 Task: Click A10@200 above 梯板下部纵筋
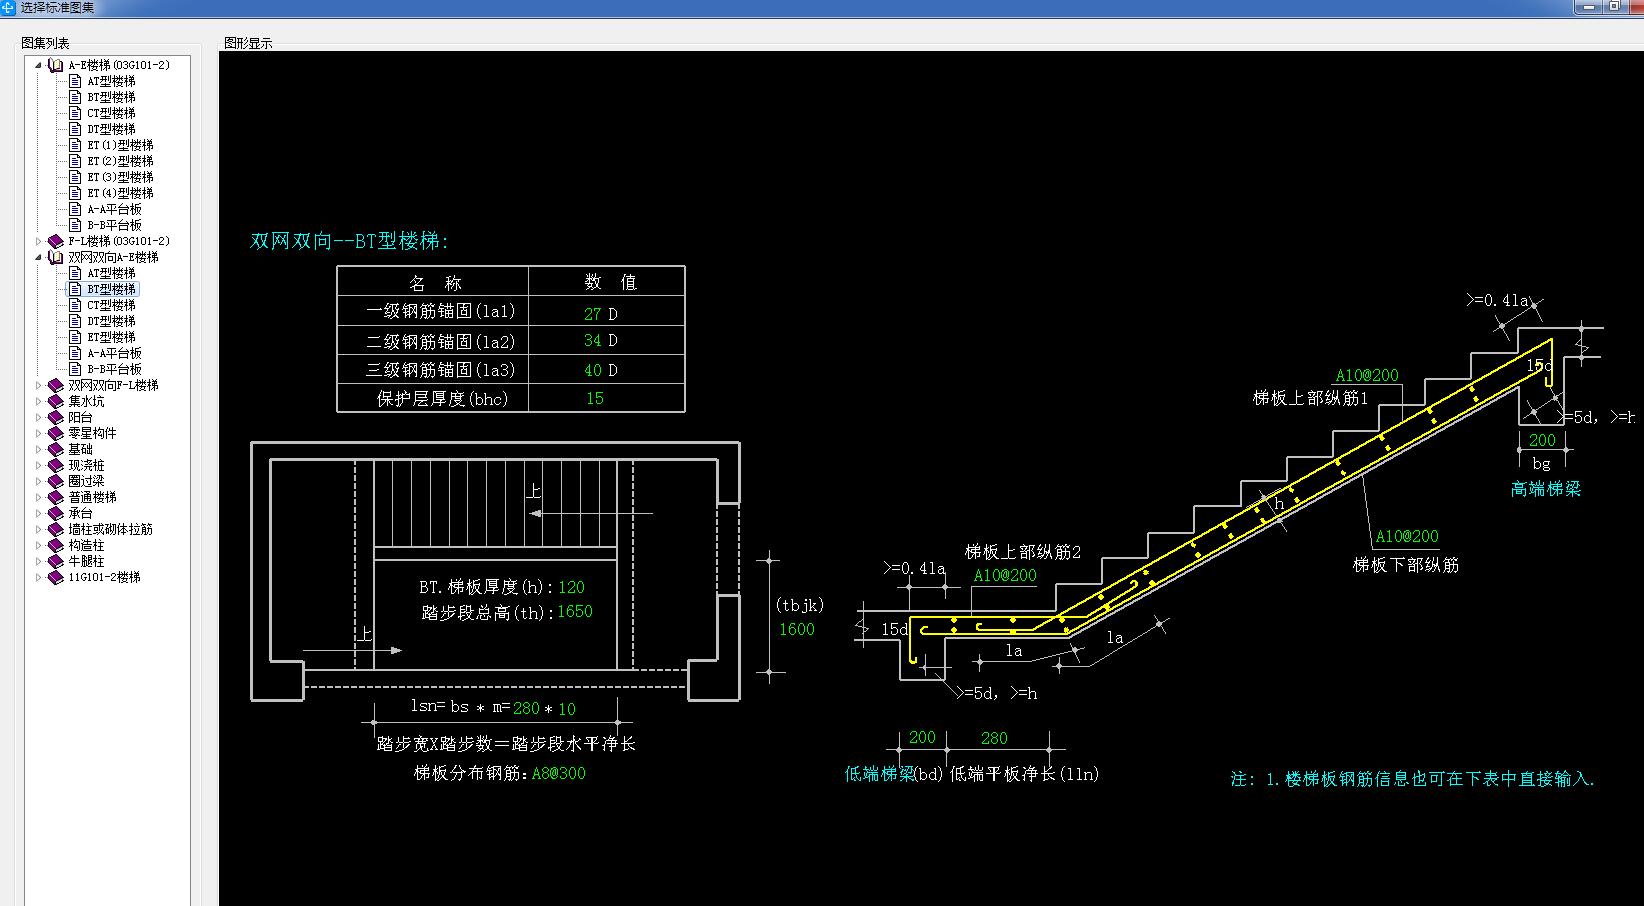[1407, 536]
